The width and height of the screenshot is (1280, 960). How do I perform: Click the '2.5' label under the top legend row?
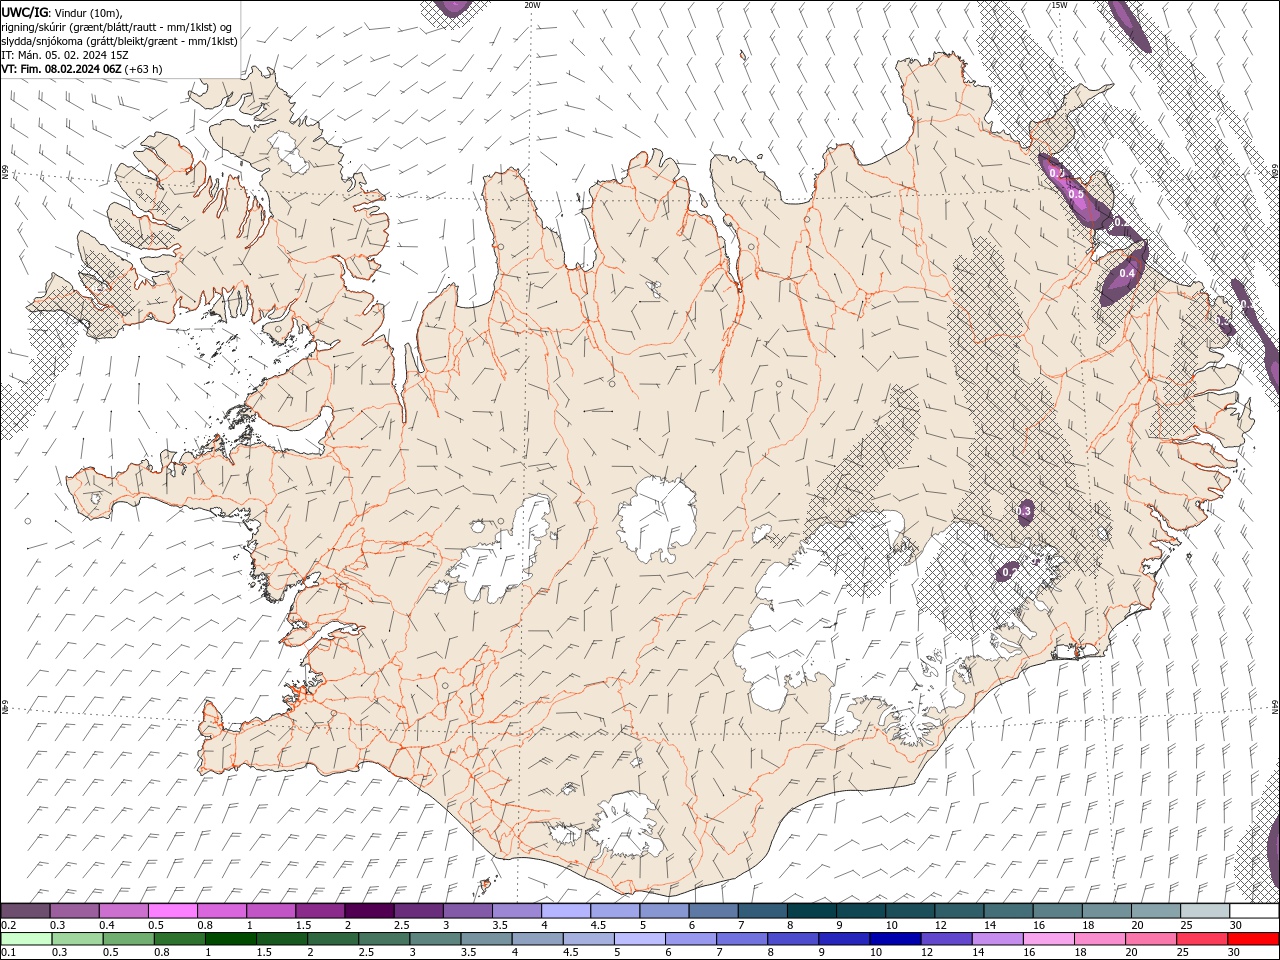pyautogui.click(x=401, y=925)
